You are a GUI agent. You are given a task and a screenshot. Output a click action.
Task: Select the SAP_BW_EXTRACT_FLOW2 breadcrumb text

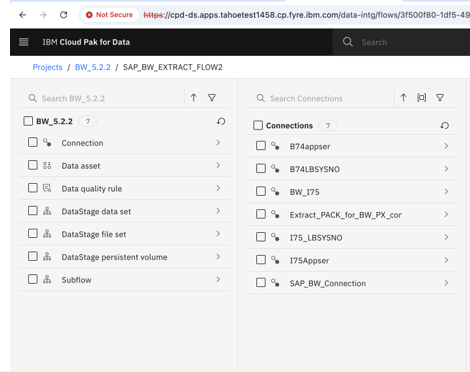[173, 67]
